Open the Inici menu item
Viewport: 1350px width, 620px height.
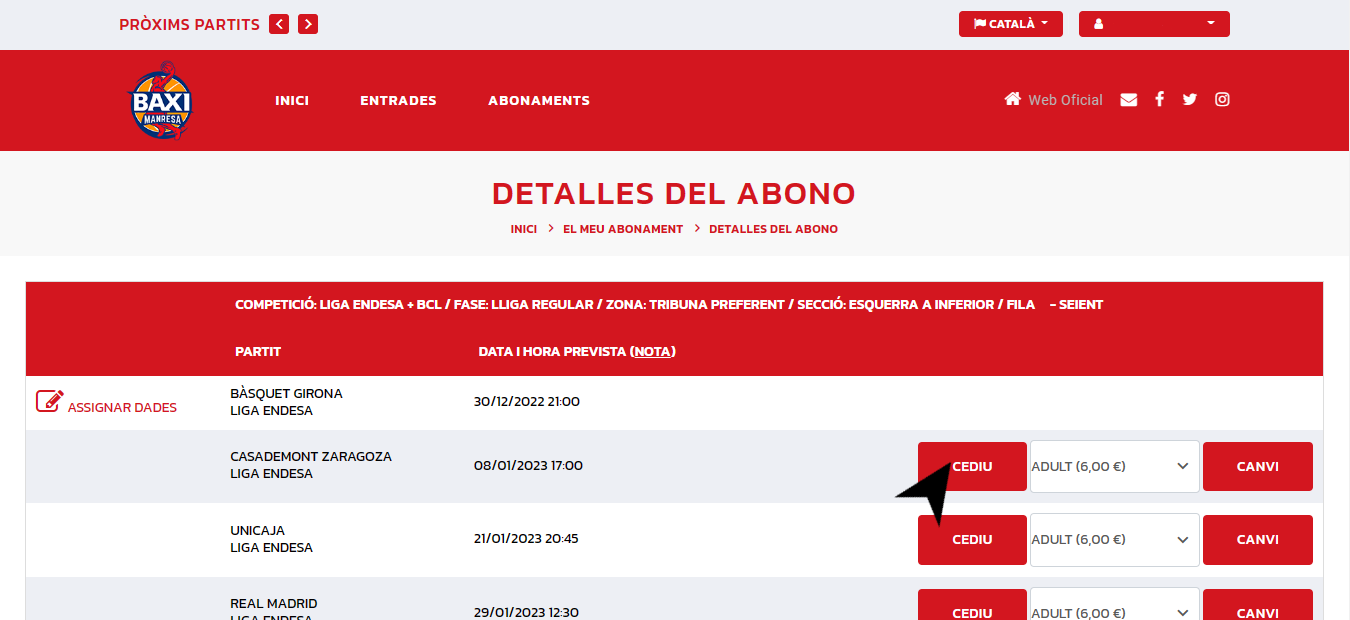point(292,100)
